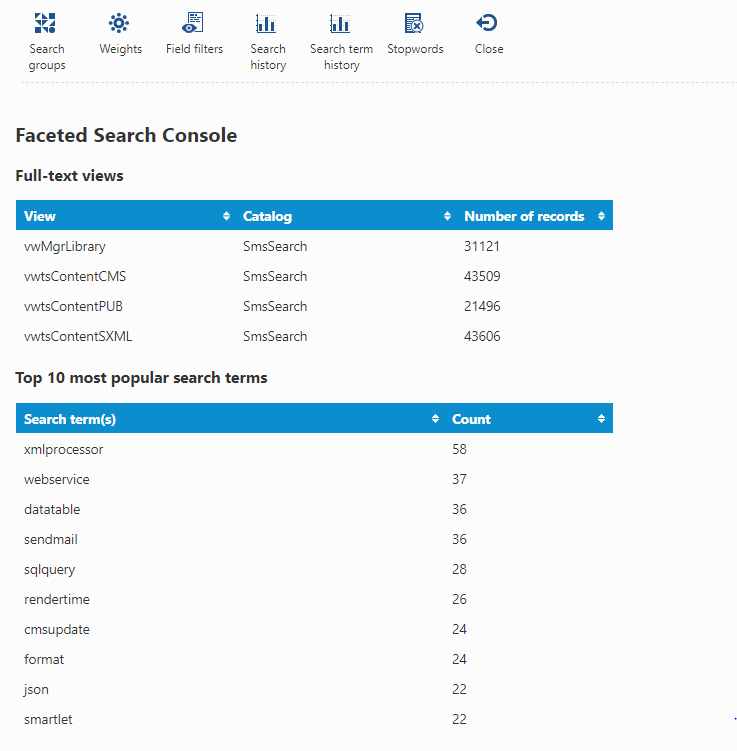Viewport: 737px width, 751px height.
Task: Open the Weights gear icon
Action: pos(119,23)
